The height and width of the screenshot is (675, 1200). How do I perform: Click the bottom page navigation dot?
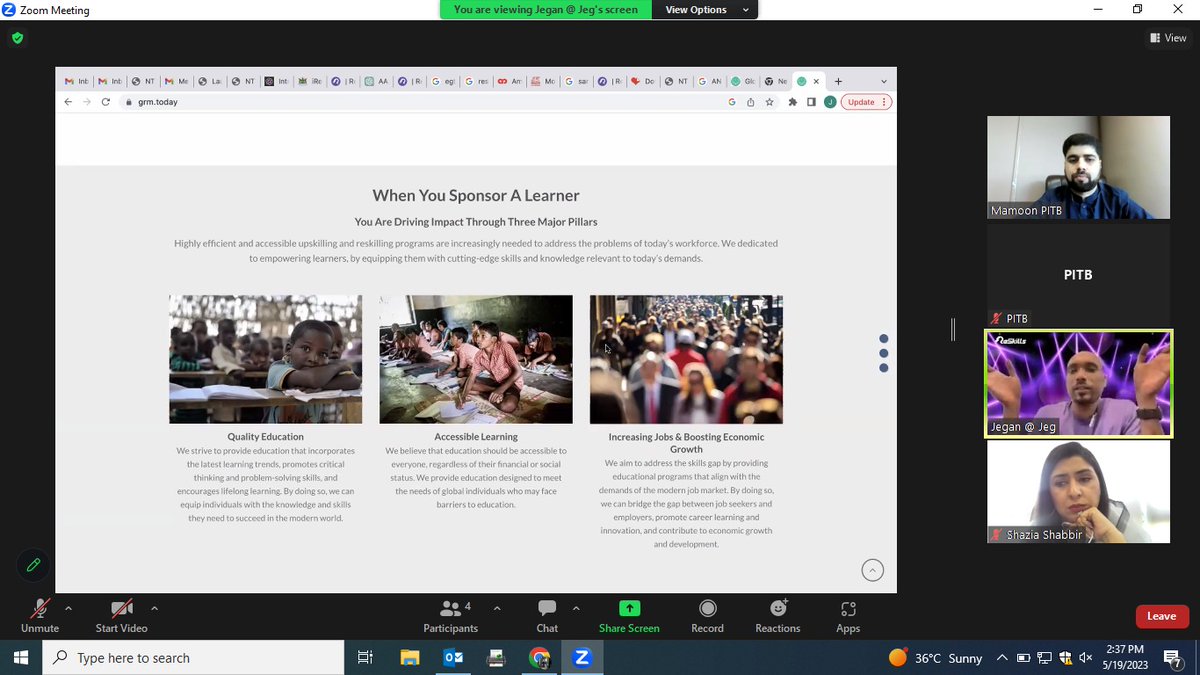(x=884, y=368)
